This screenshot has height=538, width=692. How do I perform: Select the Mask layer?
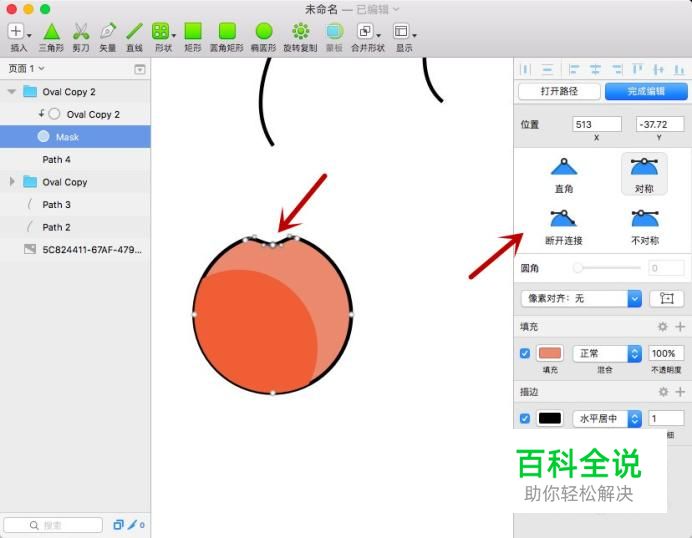[75, 137]
